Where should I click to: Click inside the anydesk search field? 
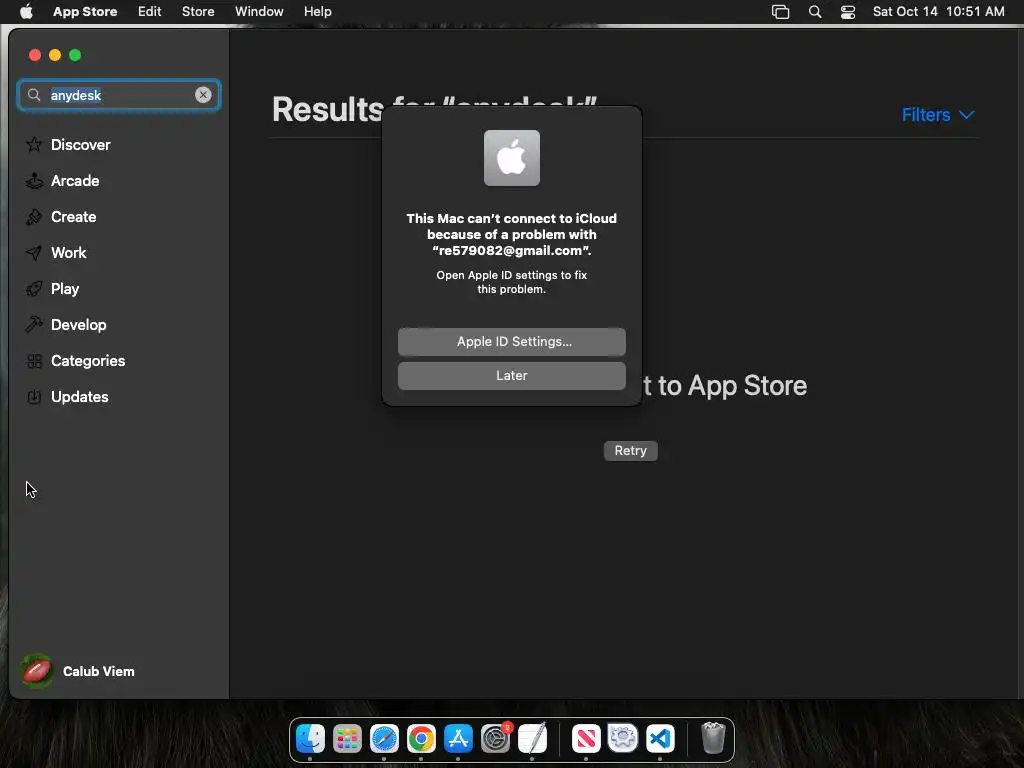(x=119, y=95)
